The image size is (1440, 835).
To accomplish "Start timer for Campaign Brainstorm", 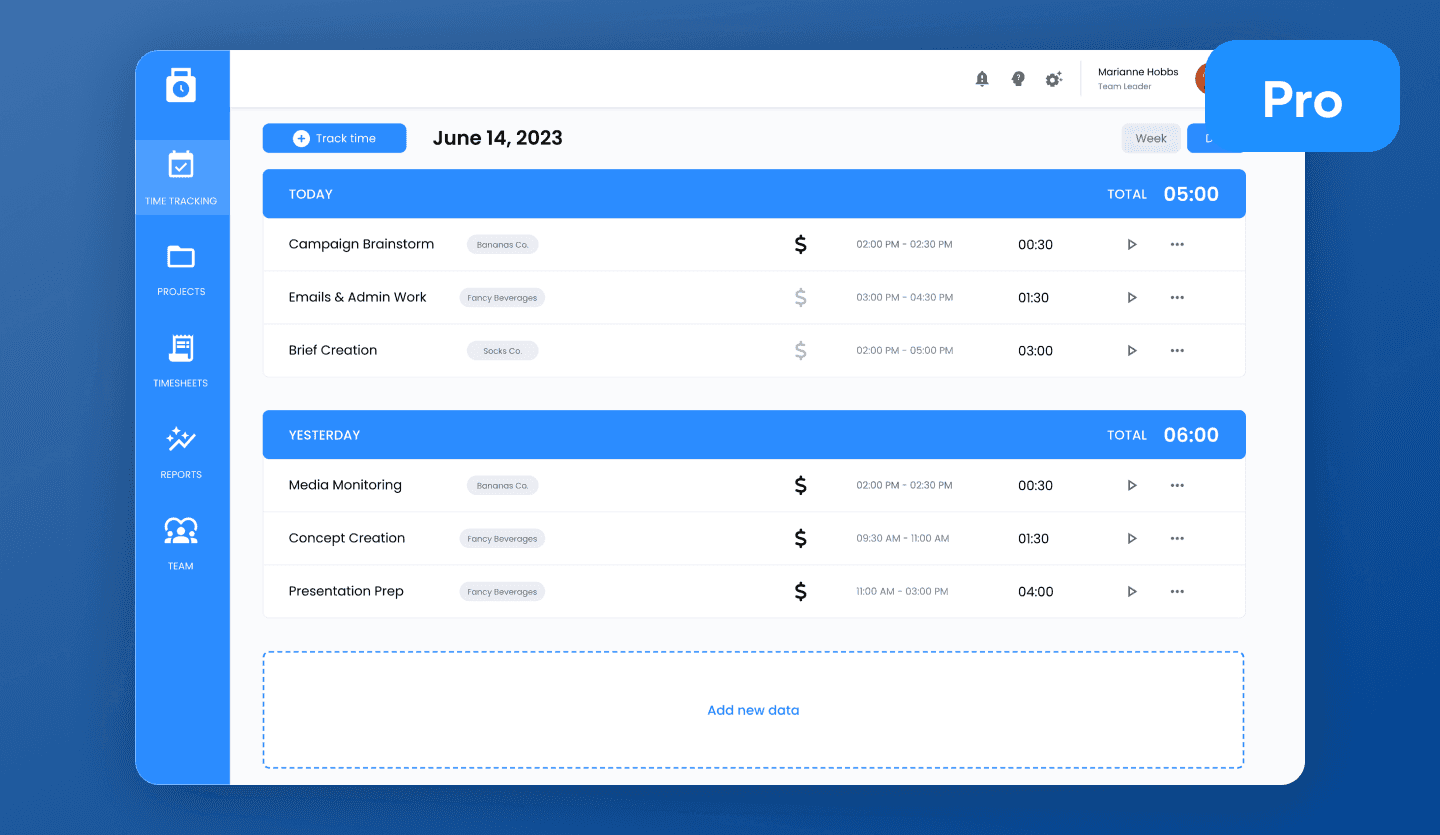I will (1132, 244).
